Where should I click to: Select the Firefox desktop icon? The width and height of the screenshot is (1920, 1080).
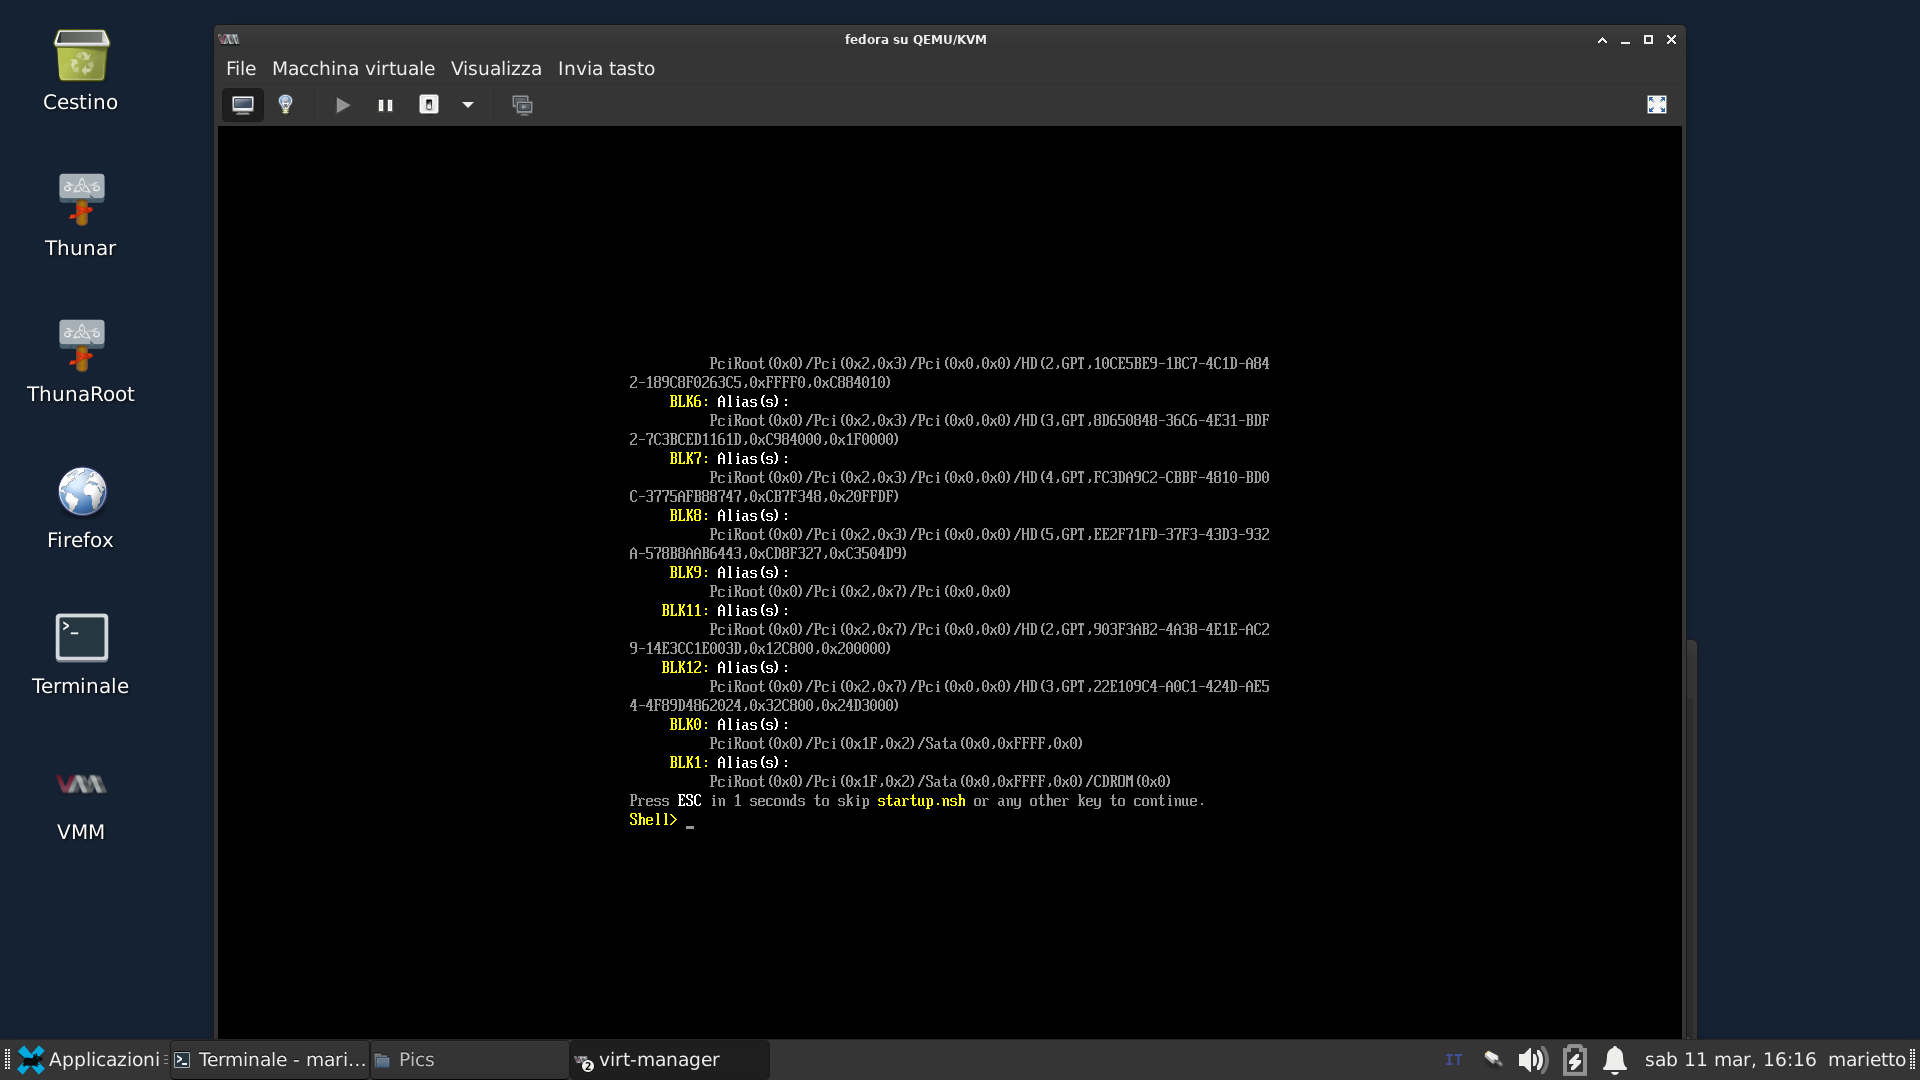(81, 508)
